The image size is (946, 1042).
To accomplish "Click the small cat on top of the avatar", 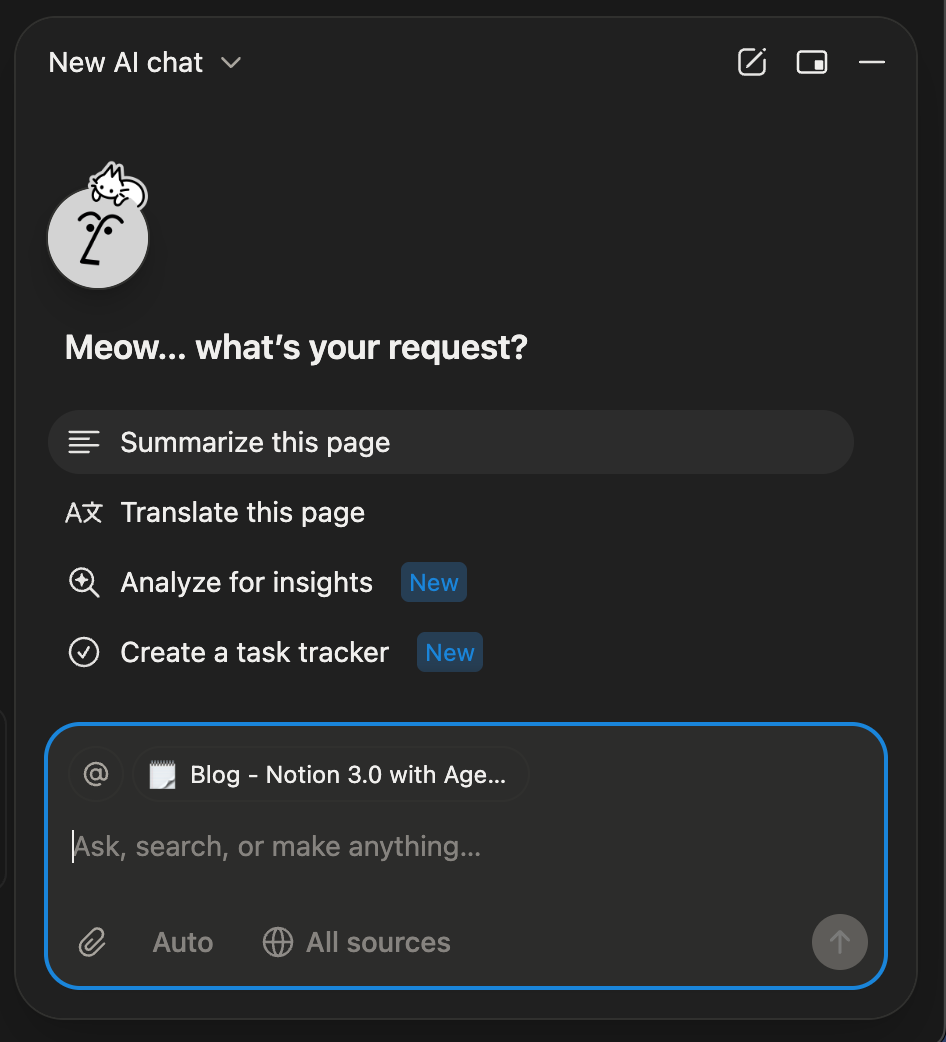I will click(x=116, y=186).
